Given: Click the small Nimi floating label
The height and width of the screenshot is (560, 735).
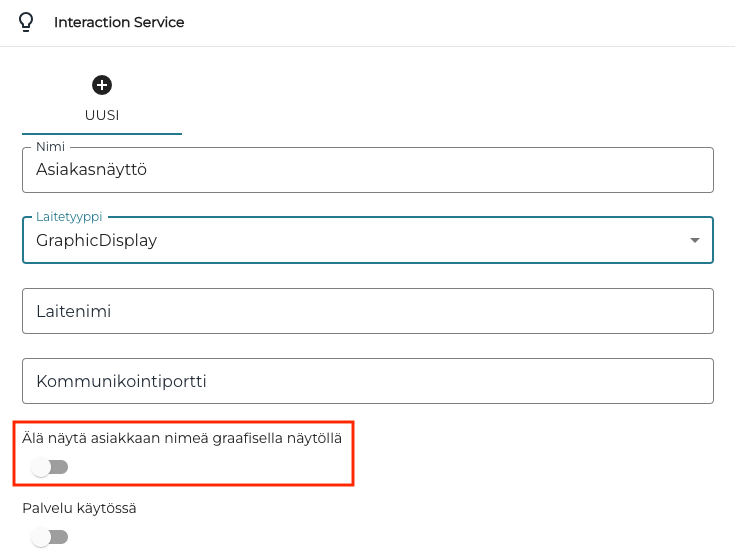Looking at the screenshot, I should coord(50,147).
